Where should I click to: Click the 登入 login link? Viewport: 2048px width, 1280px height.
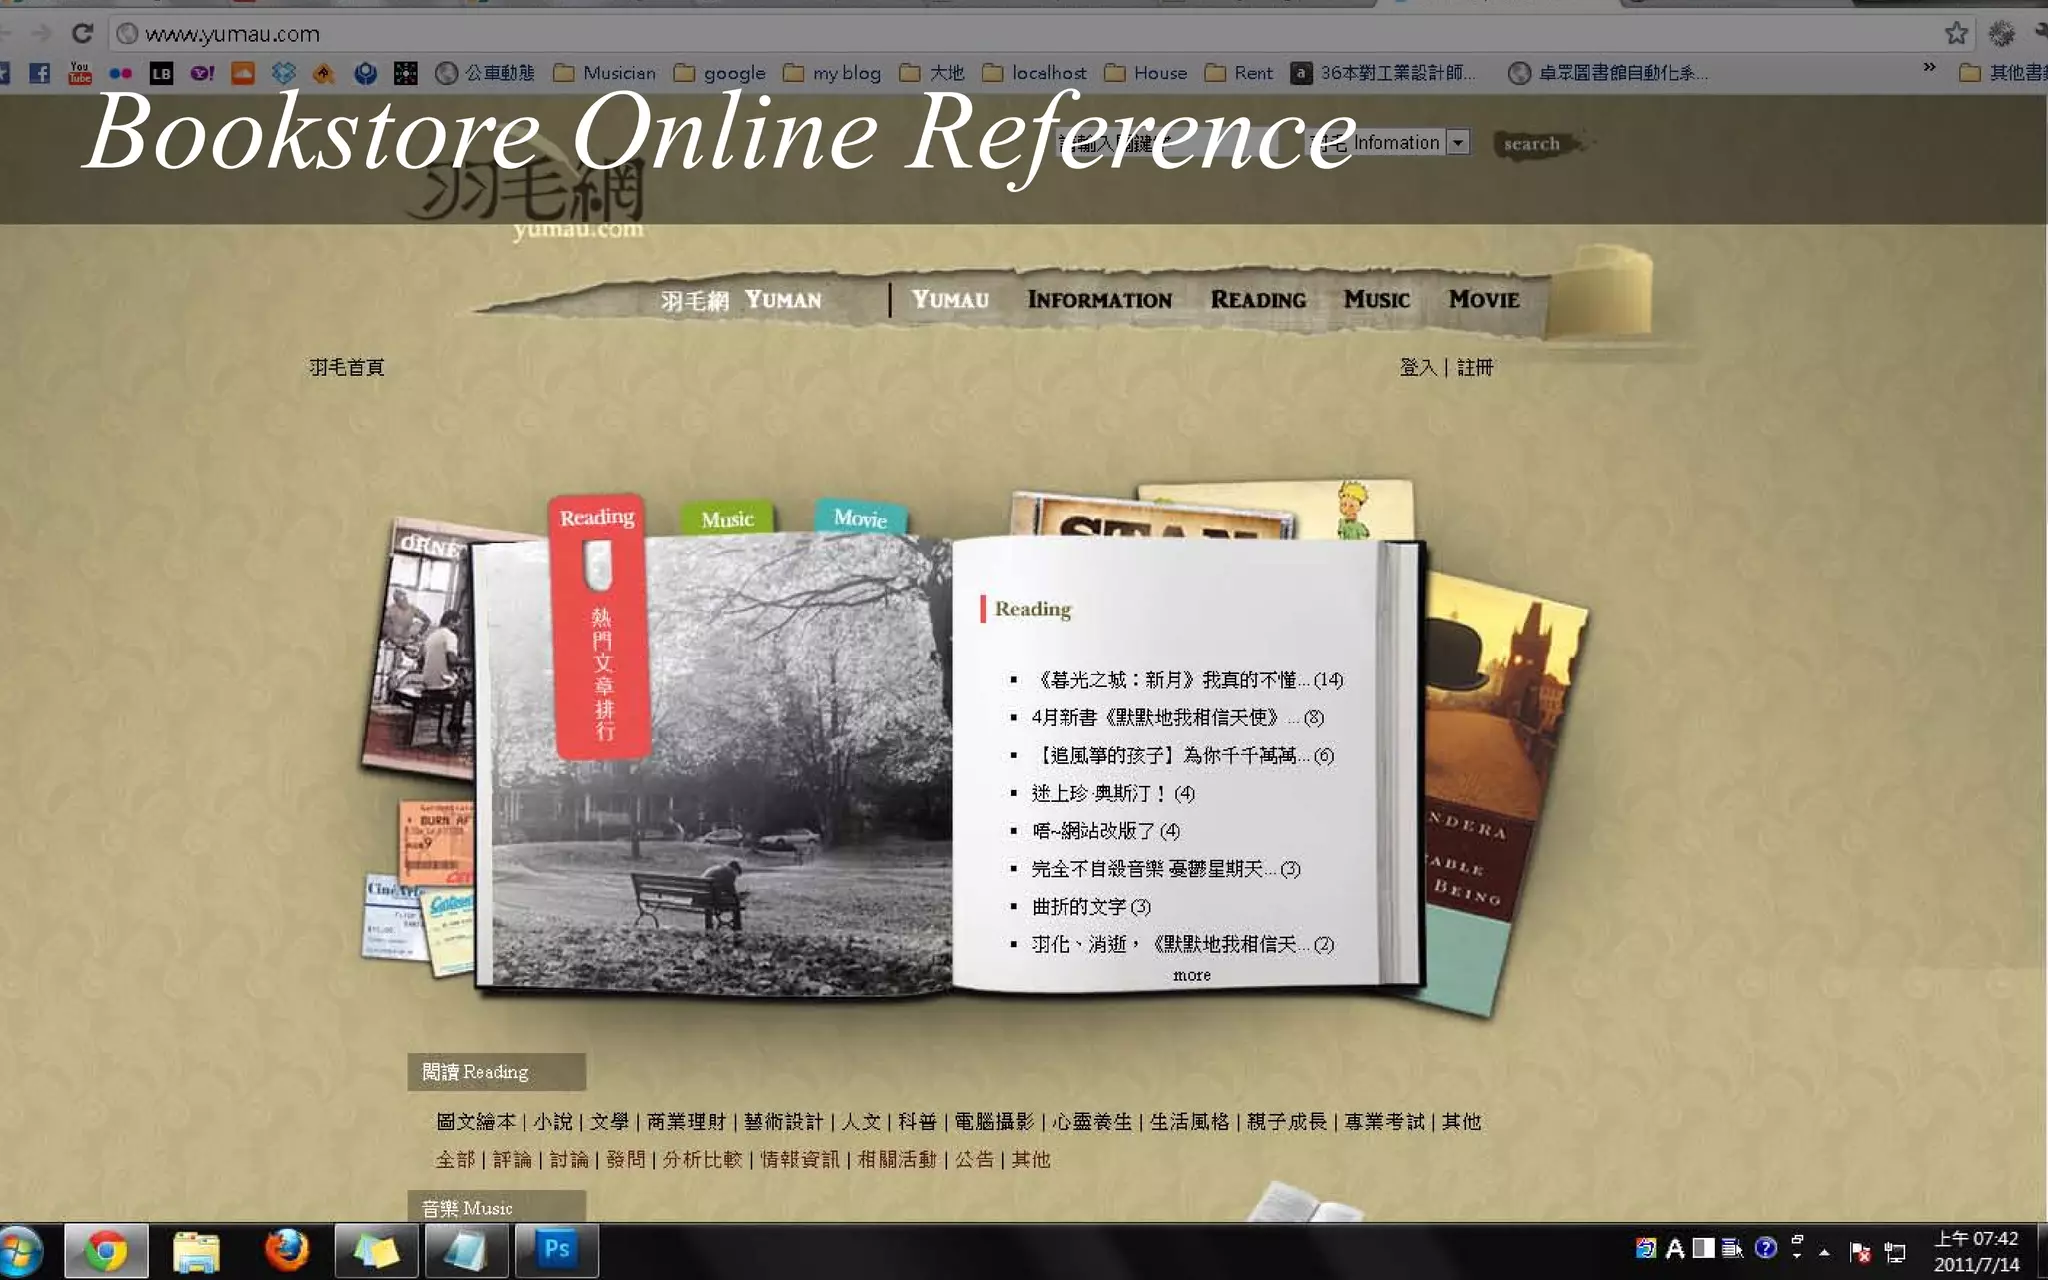1418,367
